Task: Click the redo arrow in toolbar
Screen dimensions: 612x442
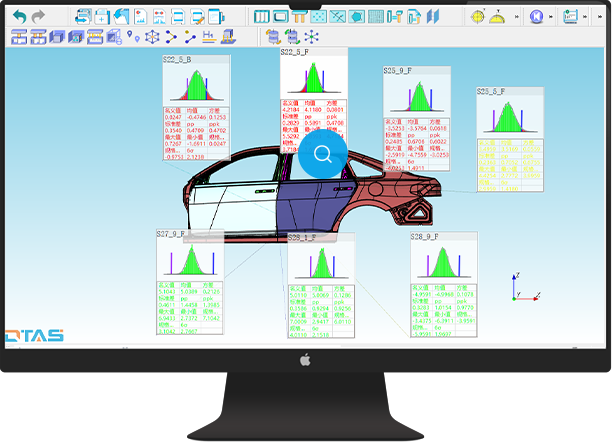Action: coord(38,17)
